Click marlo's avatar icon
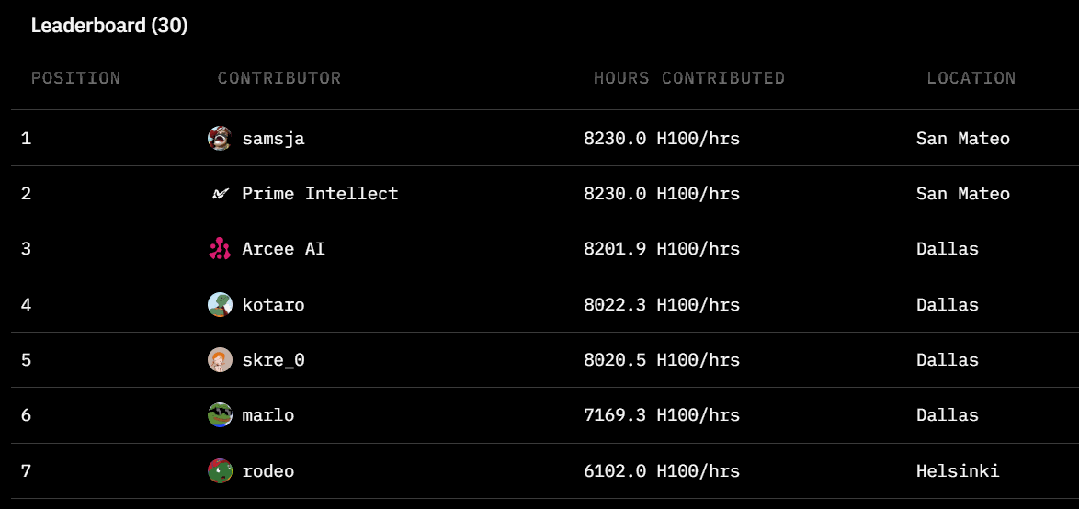The height and width of the screenshot is (509, 1079). point(219,415)
